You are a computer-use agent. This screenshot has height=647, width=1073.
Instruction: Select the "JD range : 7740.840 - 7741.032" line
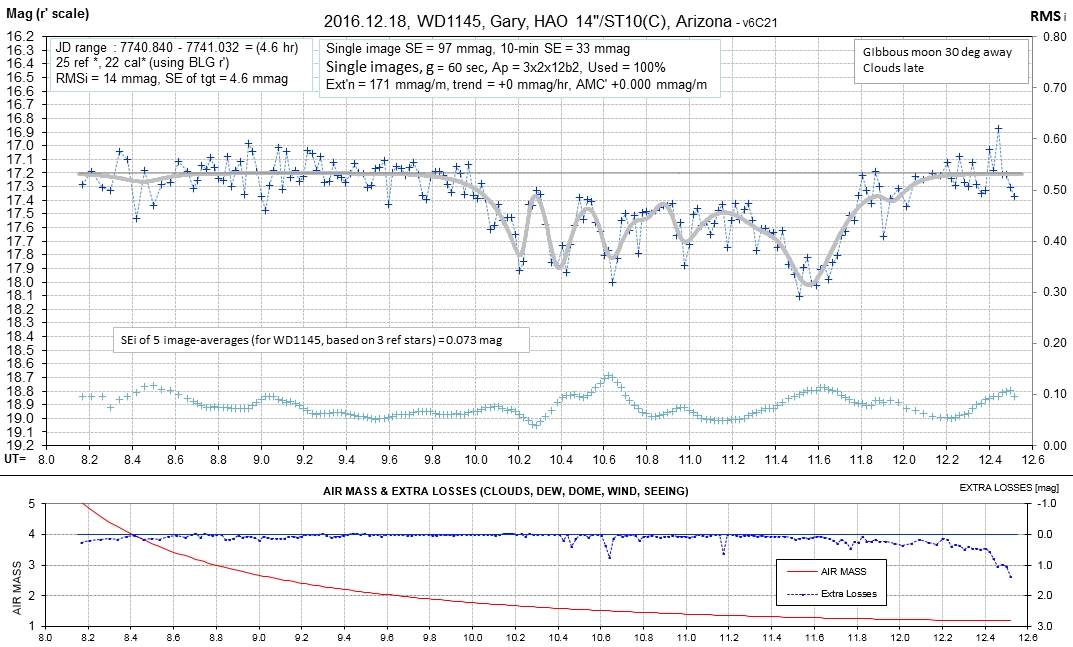[x=177, y=48]
